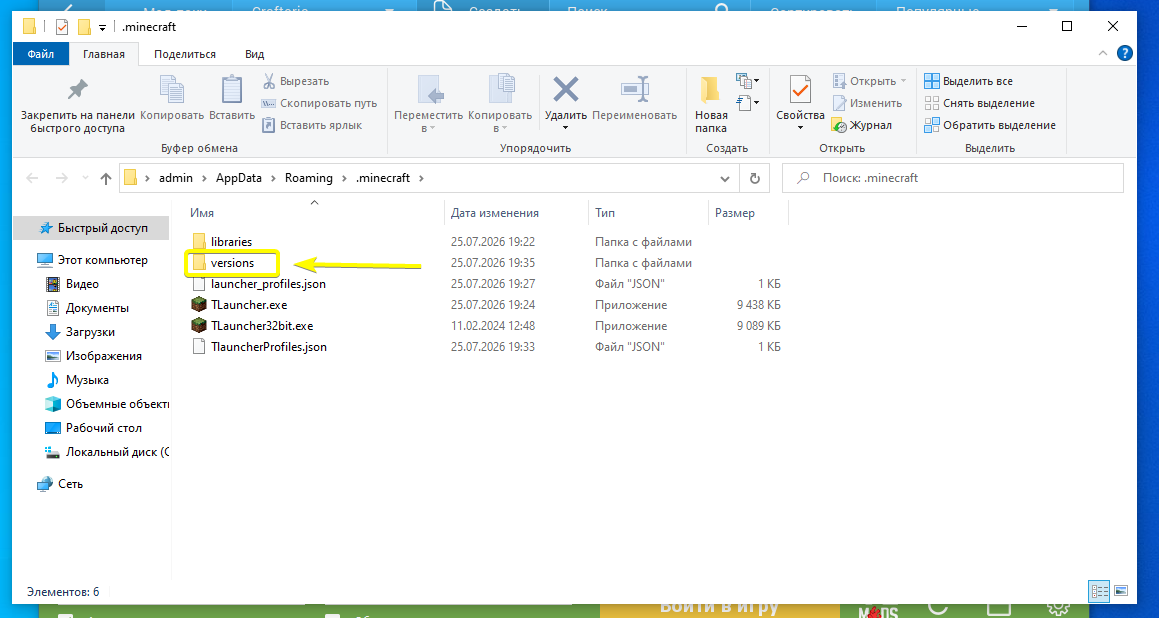Click the Копировать ribbon icon
Image resolution: width=1159 pixels, height=618 pixels.
point(171,91)
